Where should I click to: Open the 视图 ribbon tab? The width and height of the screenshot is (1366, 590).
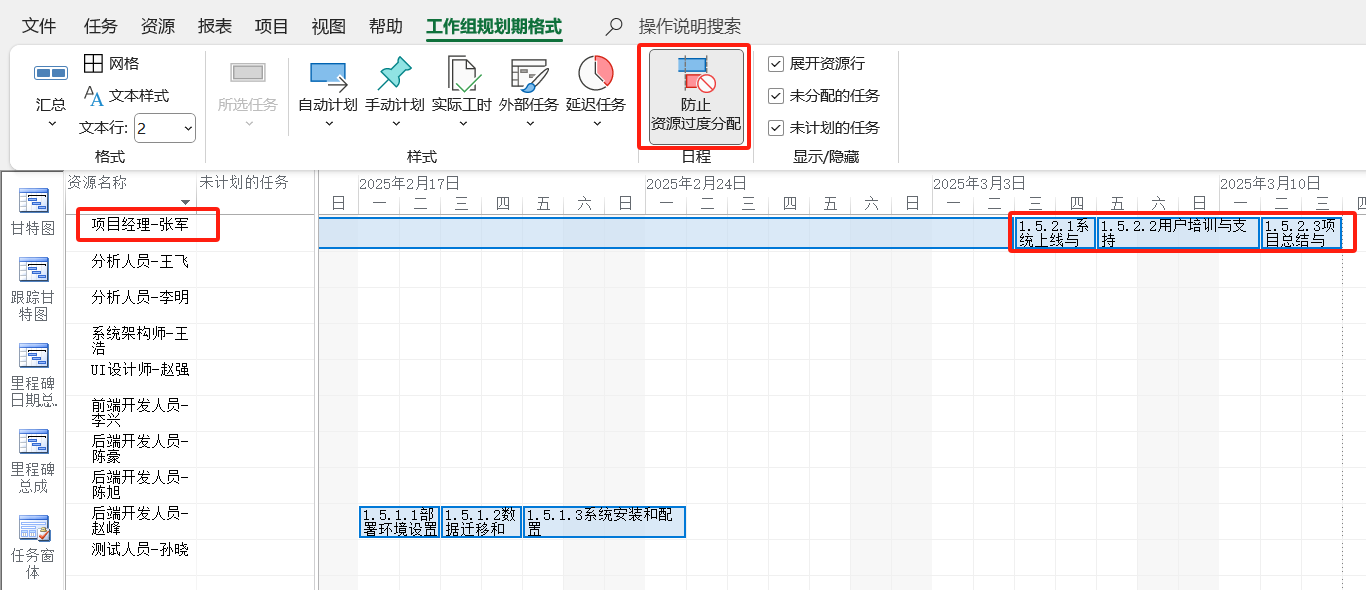(329, 26)
